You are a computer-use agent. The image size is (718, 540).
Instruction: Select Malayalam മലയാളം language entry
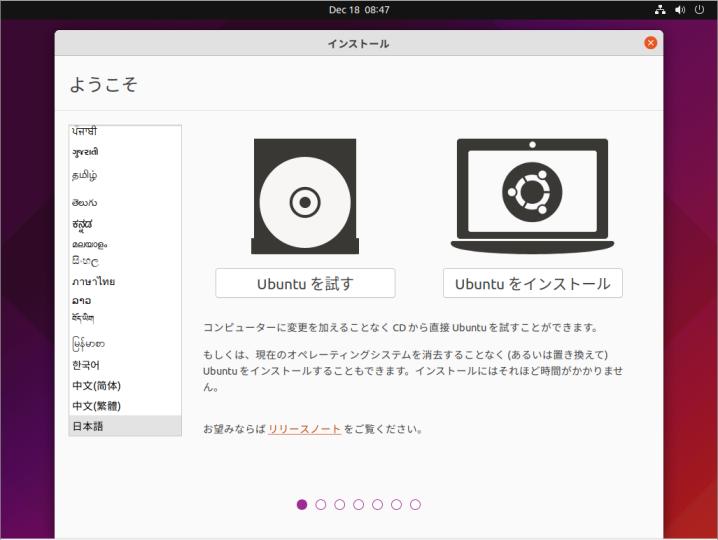click(x=125, y=244)
